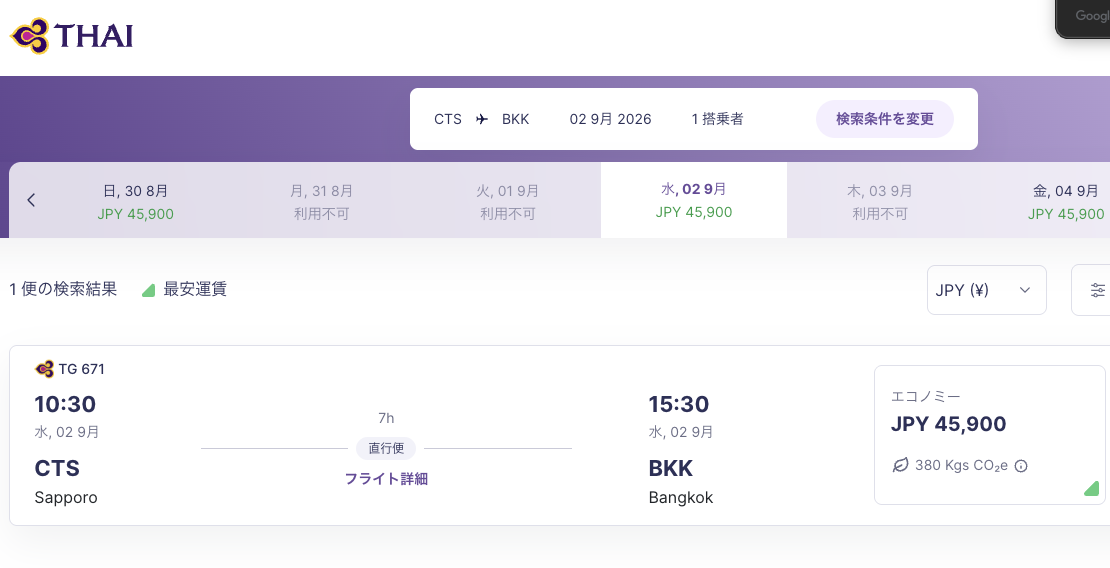Click the 月, 31 8月 unavailable date

pos(321,202)
